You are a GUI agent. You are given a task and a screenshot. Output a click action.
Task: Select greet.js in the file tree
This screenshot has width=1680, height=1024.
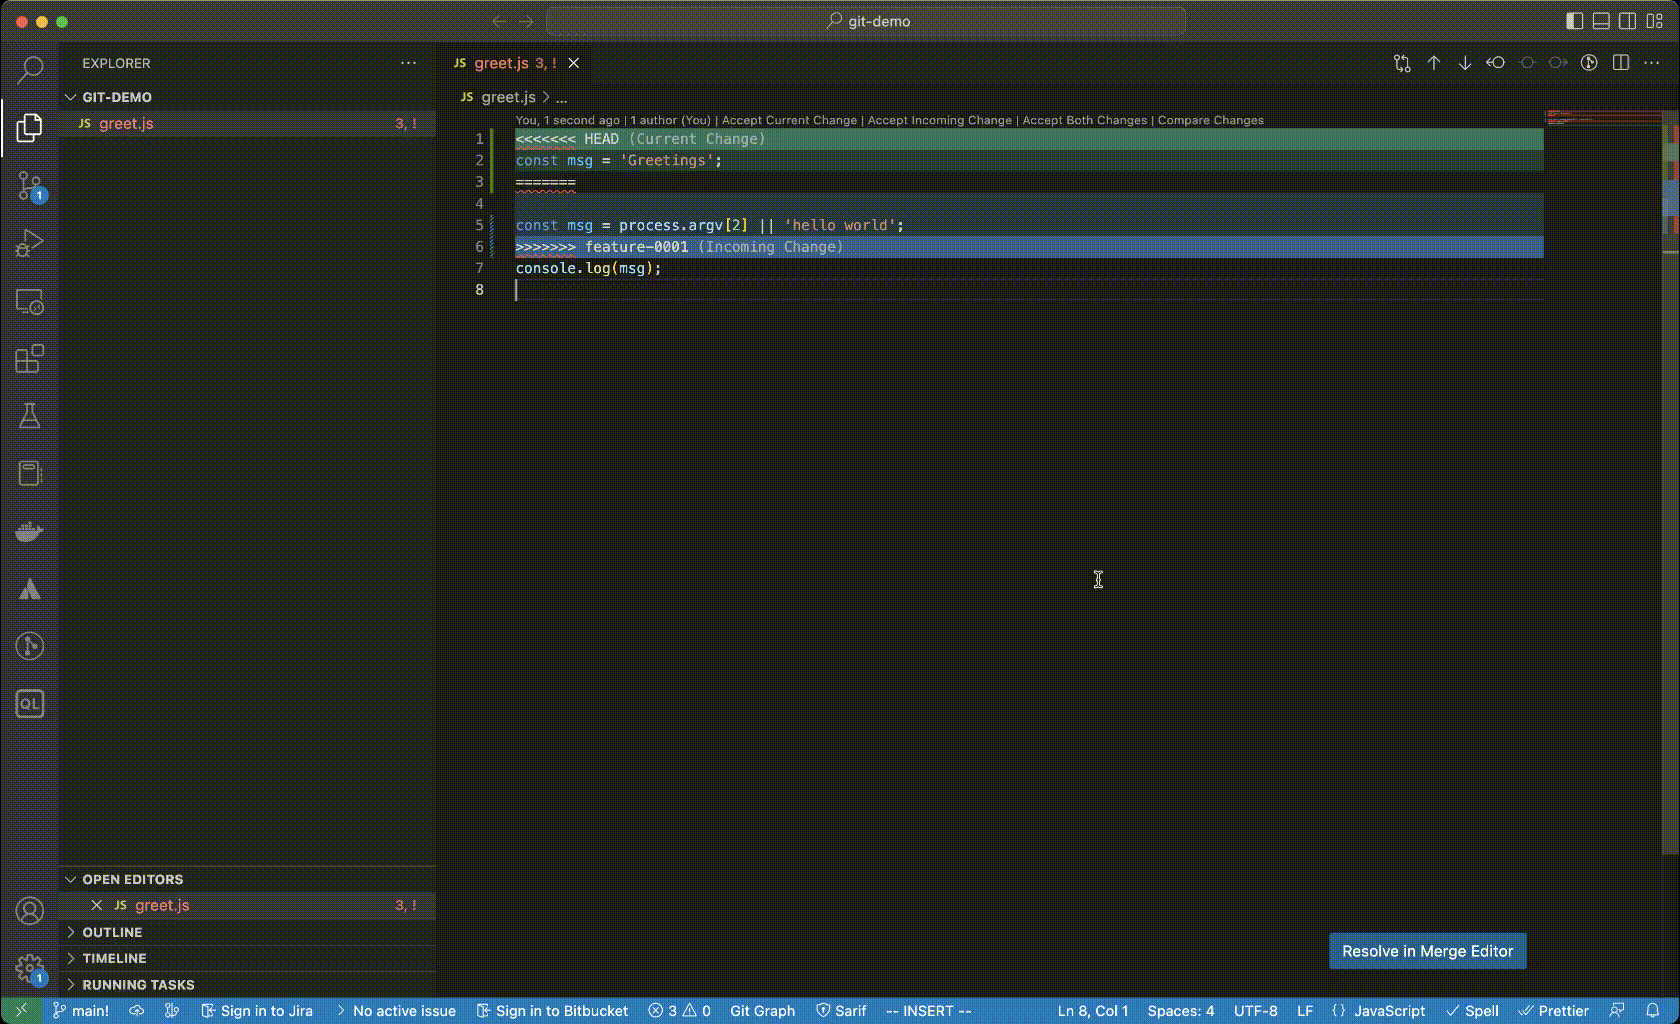[247, 124]
